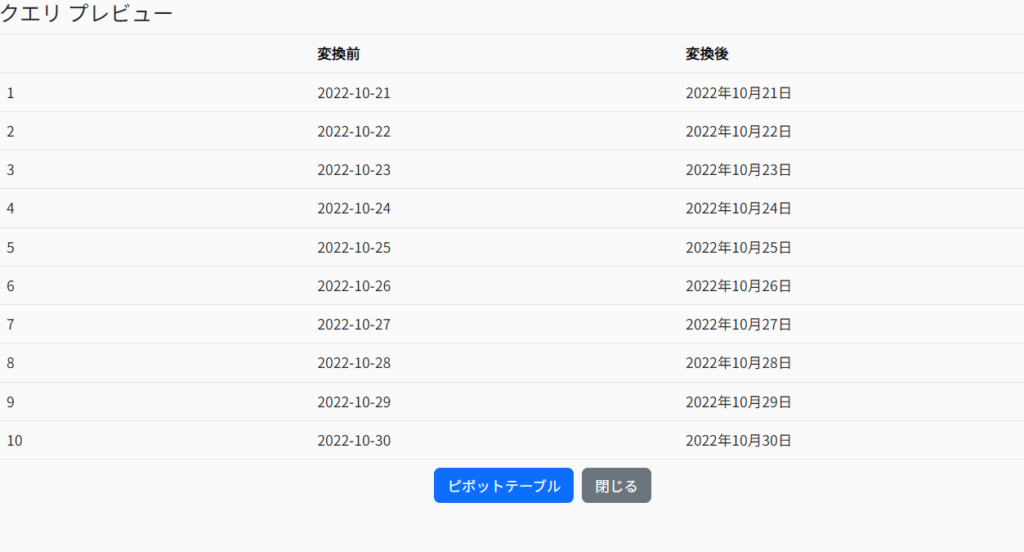Click the converted date 2022年10月30日
The height and width of the screenshot is (552, 1024).
click(738, 440)
